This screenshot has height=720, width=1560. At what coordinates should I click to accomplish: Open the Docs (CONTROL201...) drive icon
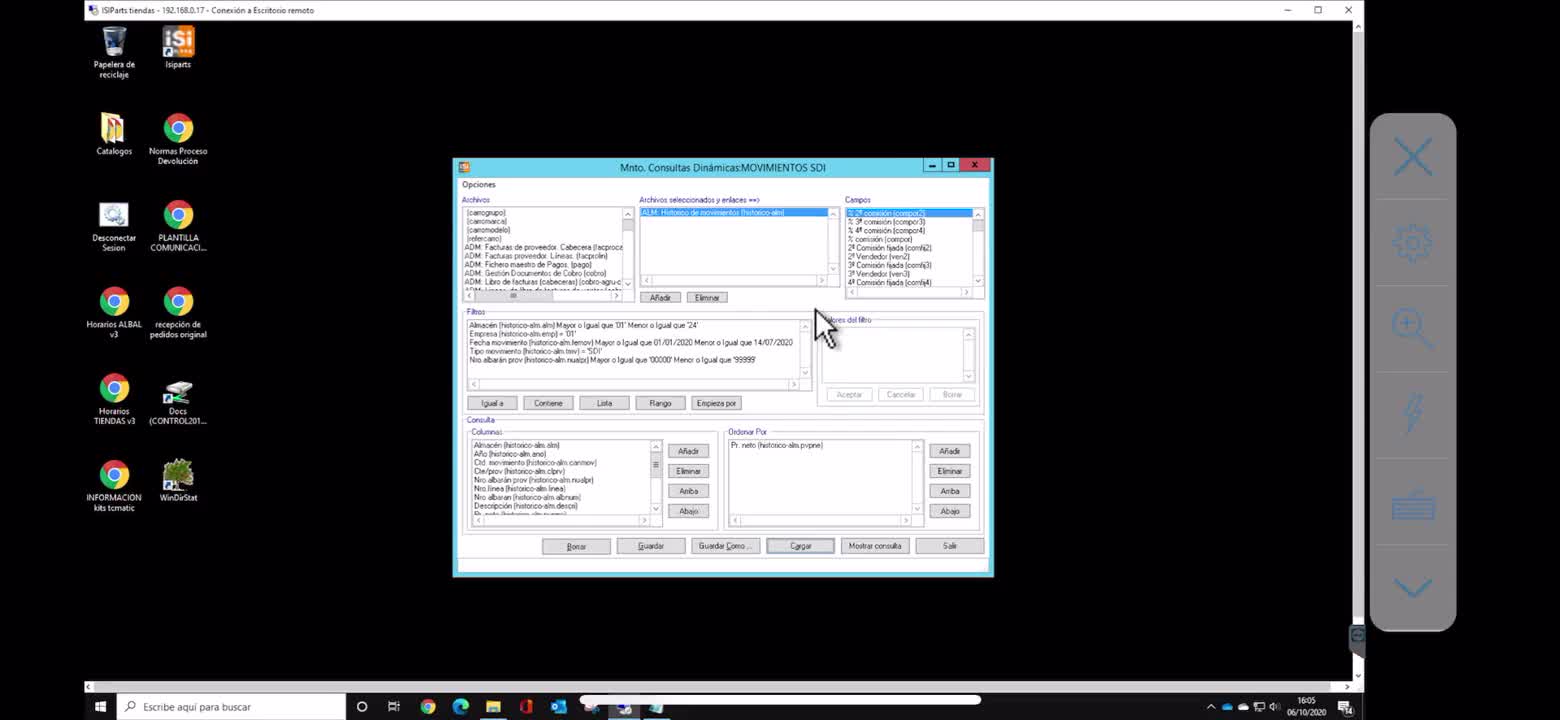point(178,400)
